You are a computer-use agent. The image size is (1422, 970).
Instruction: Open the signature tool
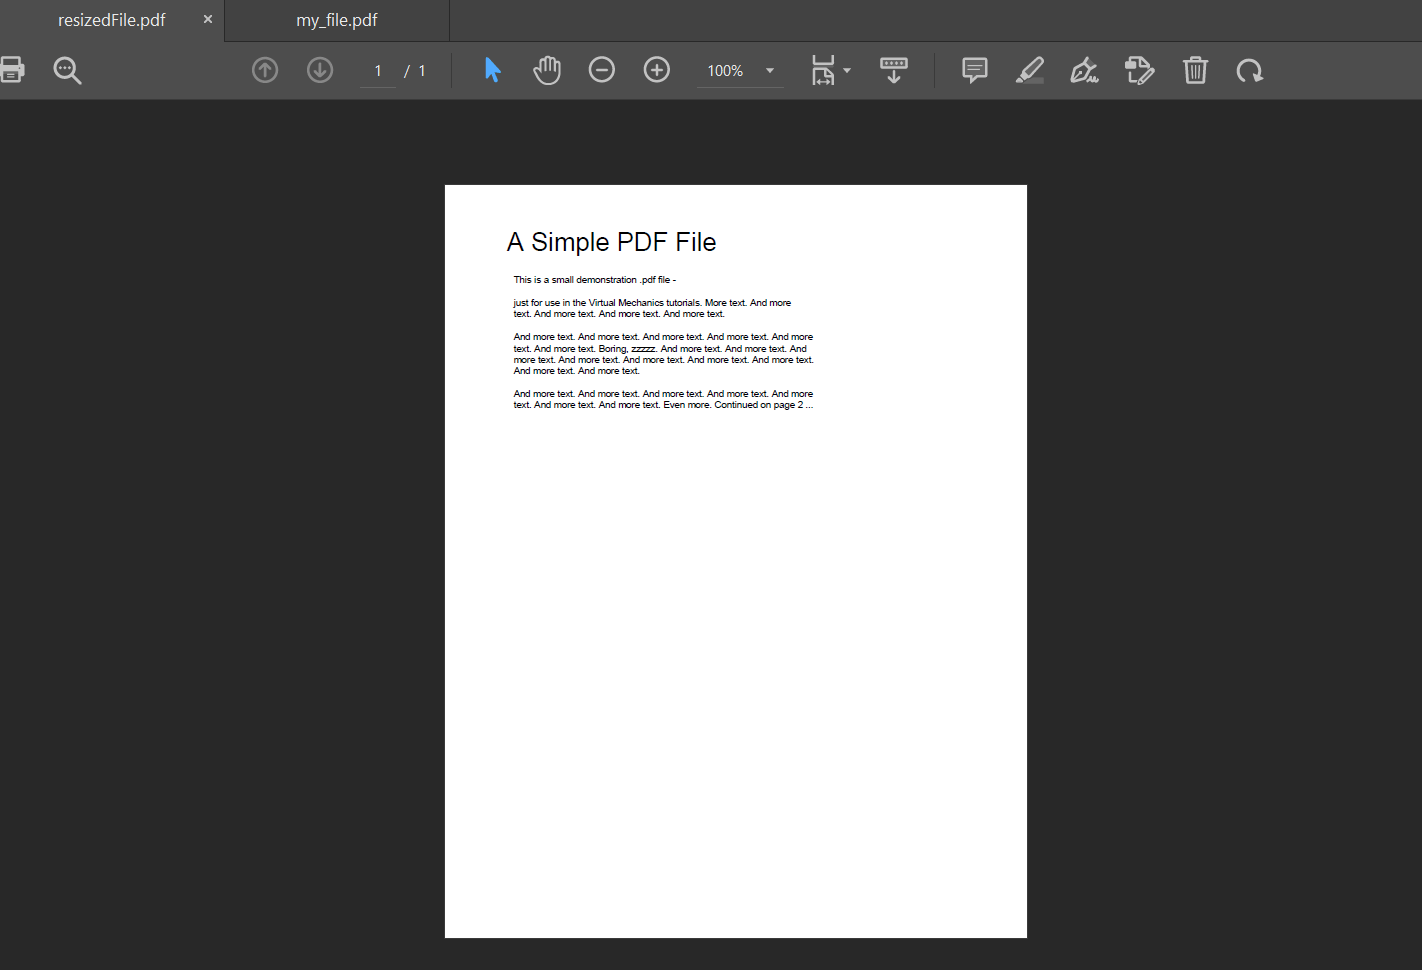pyautogui.click(x=1084, y=70)
